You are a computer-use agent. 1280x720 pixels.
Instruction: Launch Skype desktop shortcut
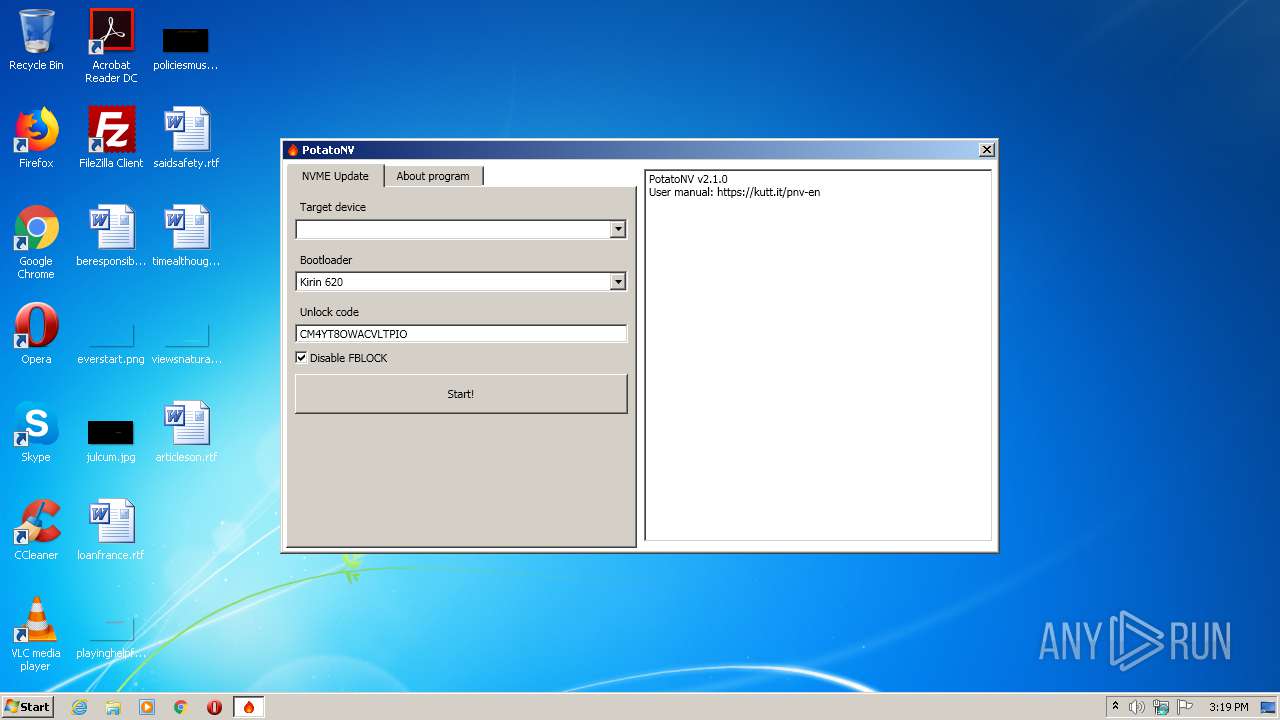(36, 432)
